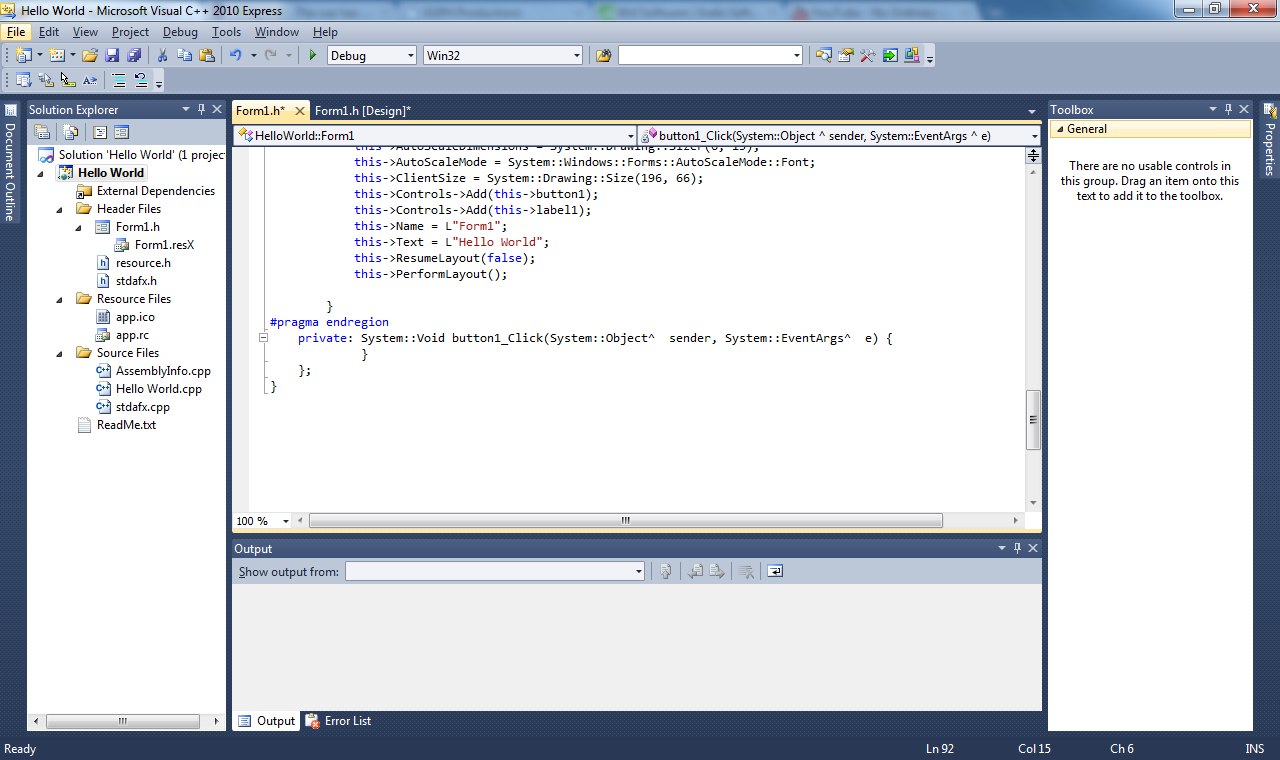This screenshot has height=760, width=1280.
Task: Select stdafx.h under Header Files
Action: click(136, 281)
